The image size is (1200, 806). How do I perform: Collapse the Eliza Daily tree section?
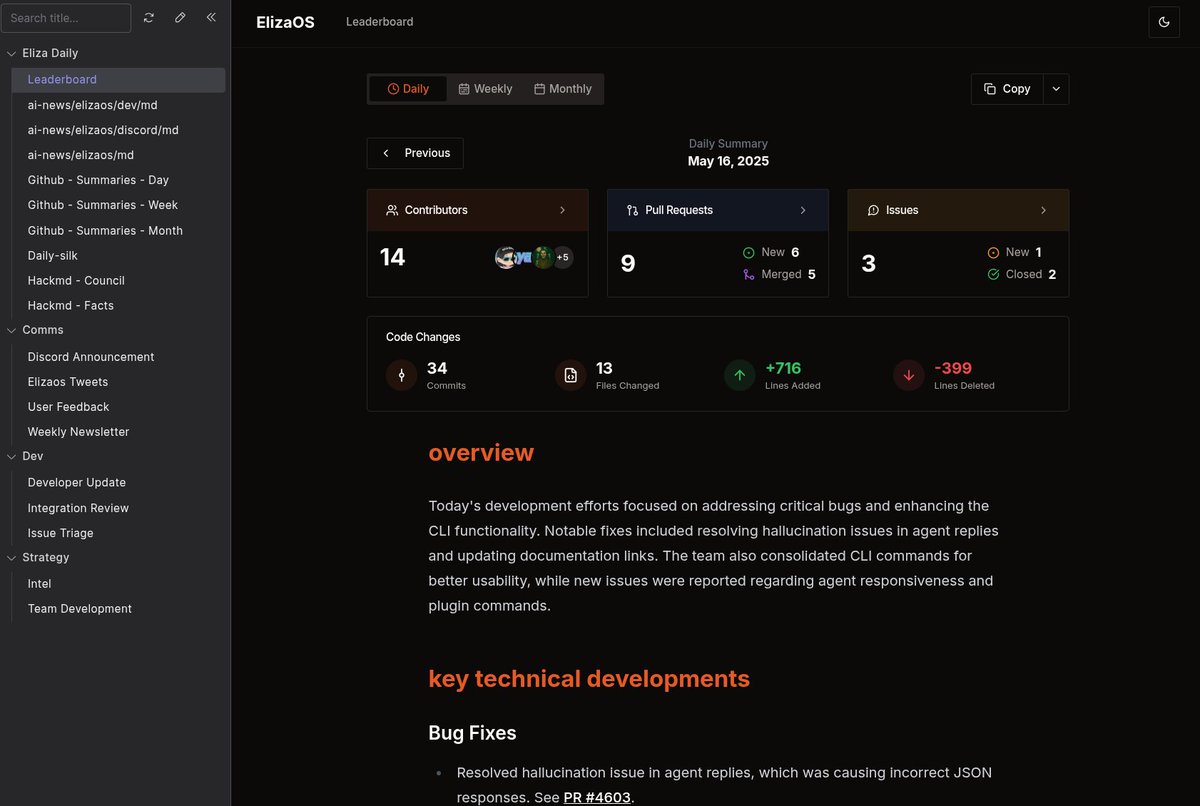point(11,53)
